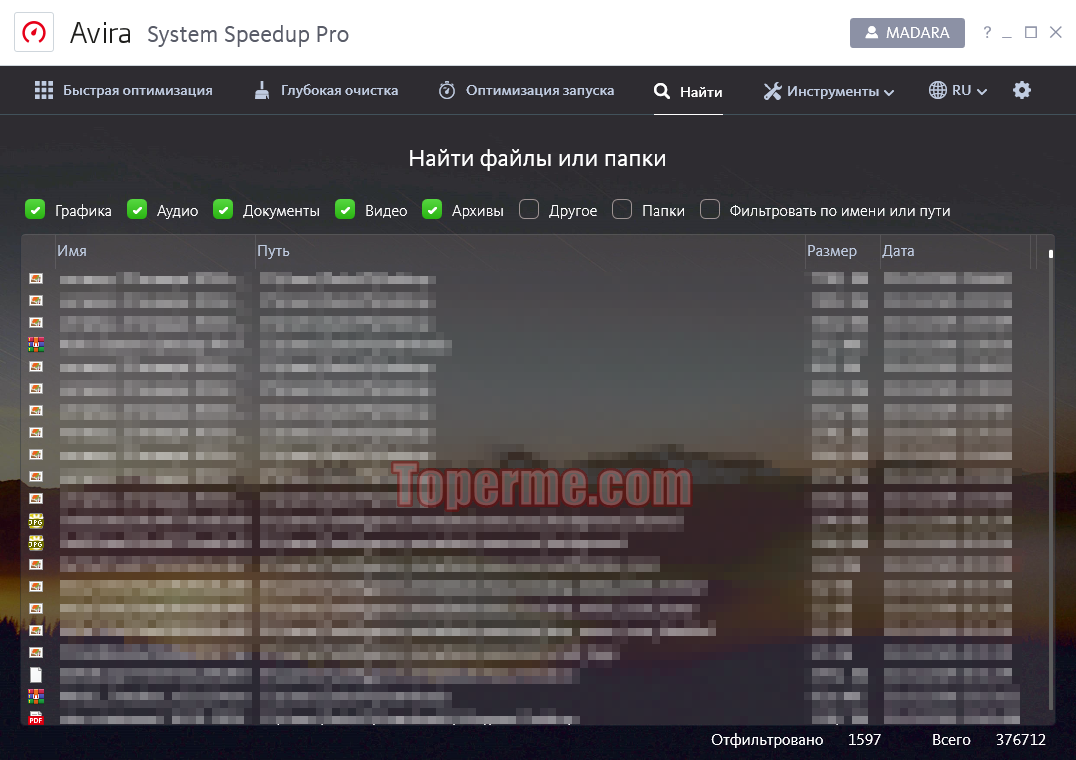Image resolution: width=1076 pixels, height=760 pixels.
Task: Click the stopwatch startup optimizer icon
Action: 447,91
